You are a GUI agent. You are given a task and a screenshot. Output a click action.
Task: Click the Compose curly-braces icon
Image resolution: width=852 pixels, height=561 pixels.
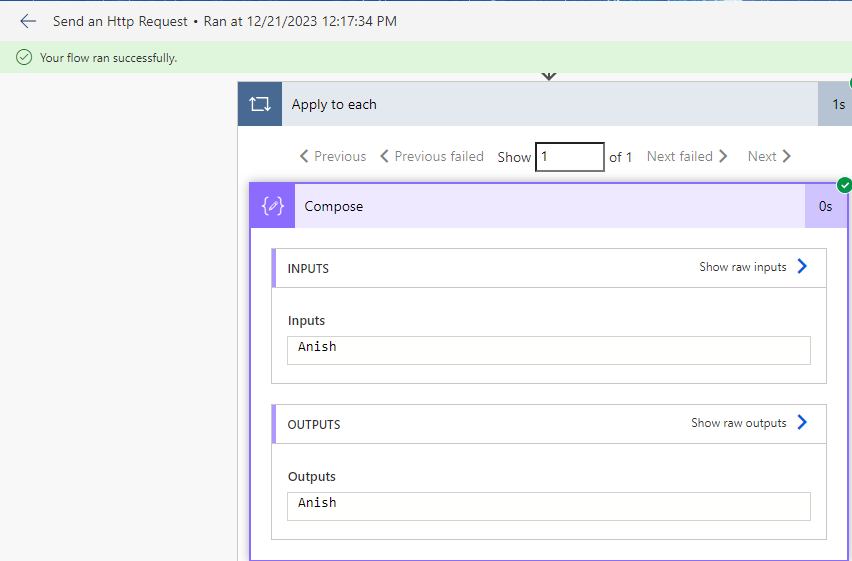(x=273, y=206)
